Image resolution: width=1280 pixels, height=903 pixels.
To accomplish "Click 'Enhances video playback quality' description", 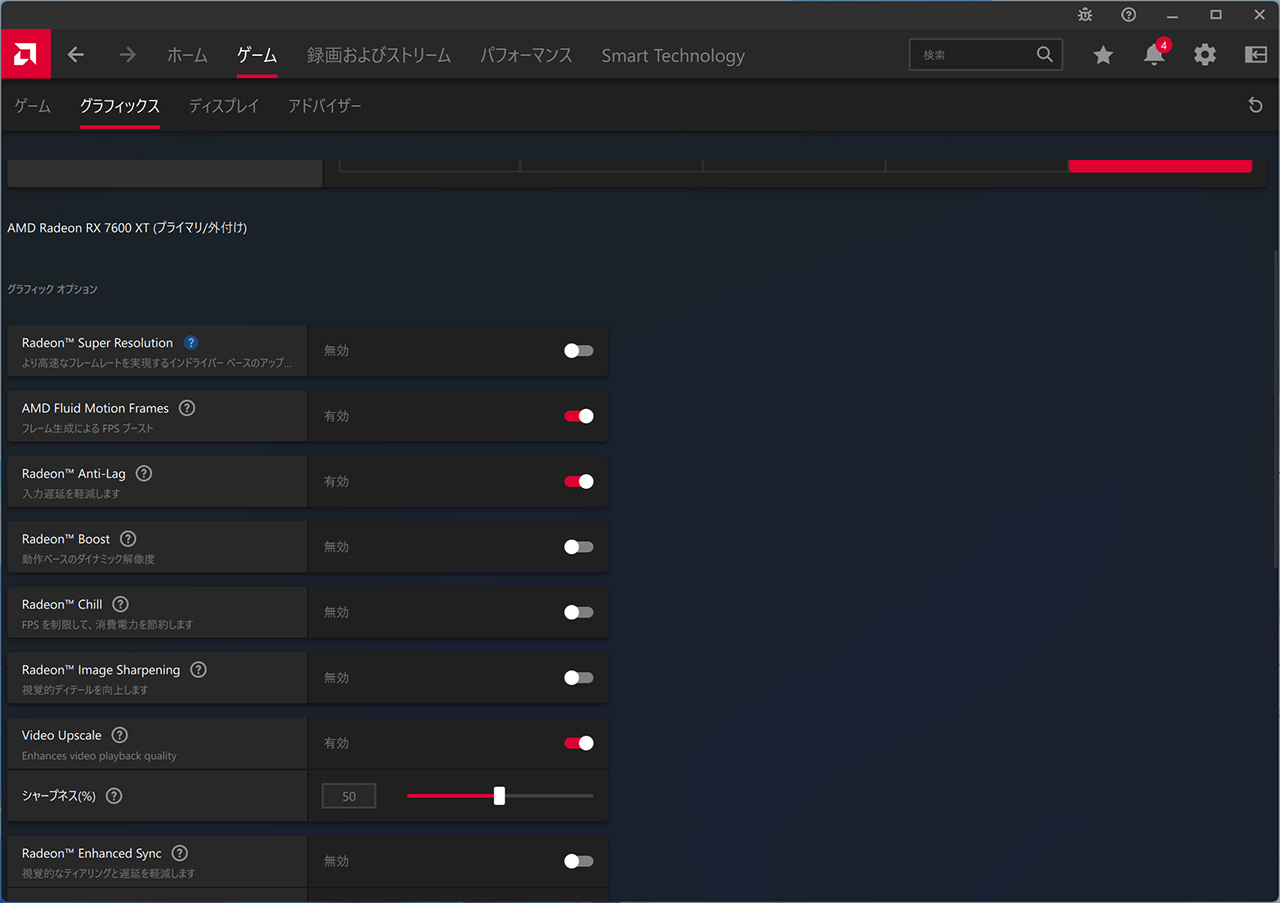I will [99, 756].
